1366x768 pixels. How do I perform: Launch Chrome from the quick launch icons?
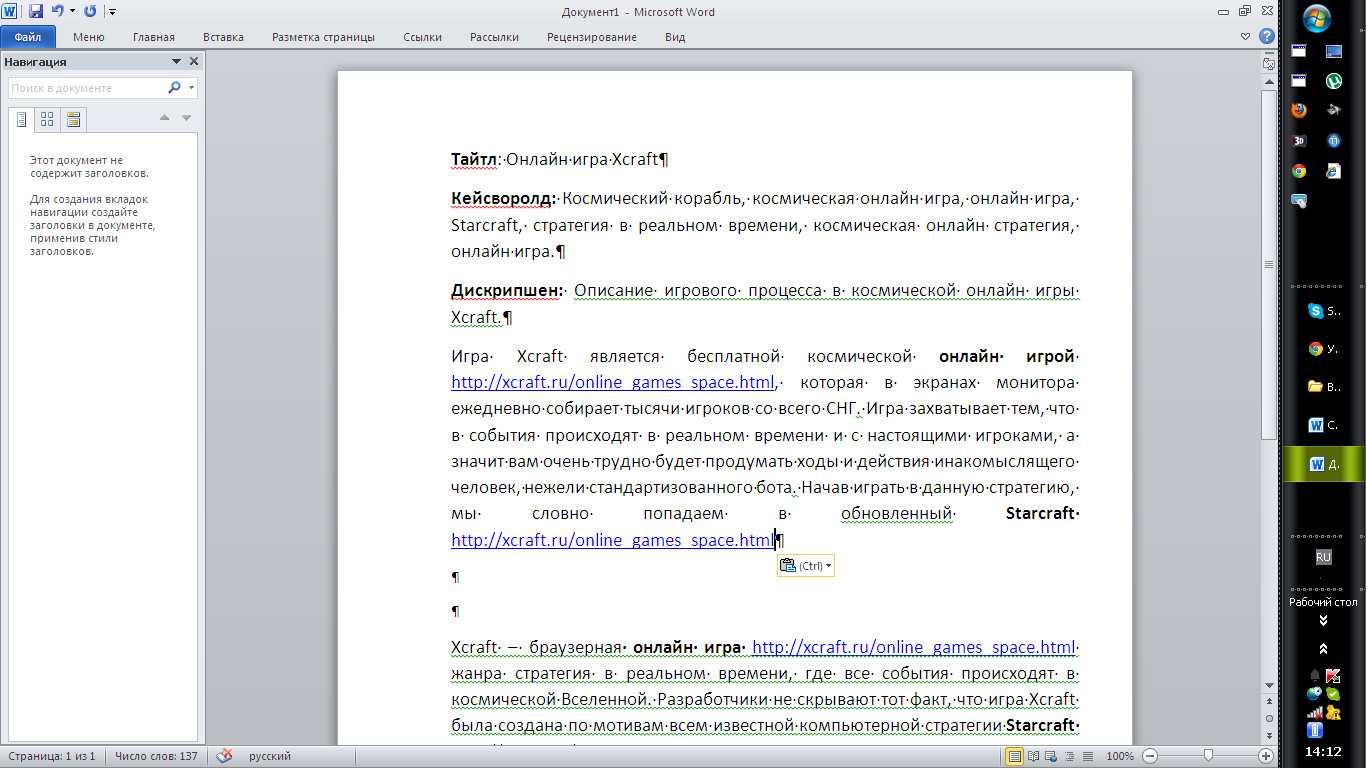tap(1299, 170)
